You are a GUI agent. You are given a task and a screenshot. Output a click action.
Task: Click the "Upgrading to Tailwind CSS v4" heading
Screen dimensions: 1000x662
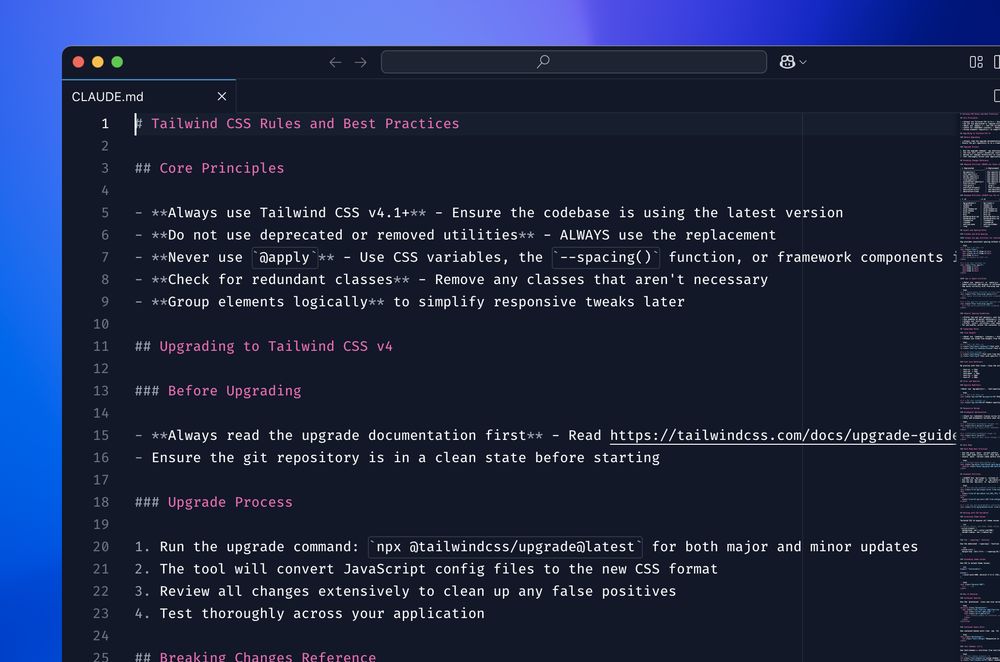(x=276, y=346)
